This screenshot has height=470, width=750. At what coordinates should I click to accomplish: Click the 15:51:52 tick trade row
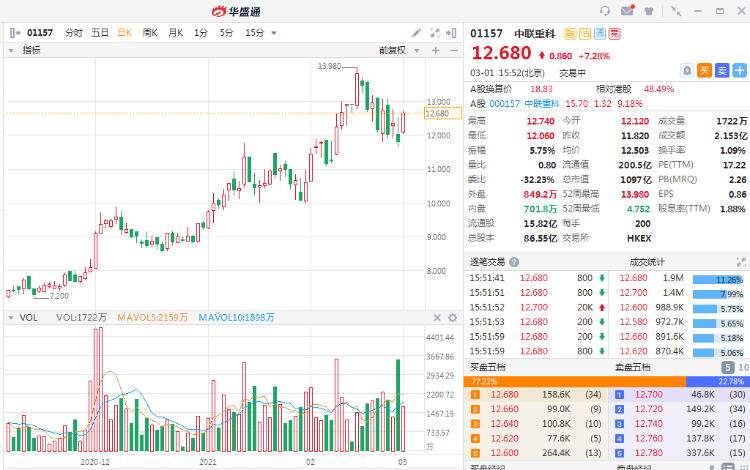coord(538,307)
